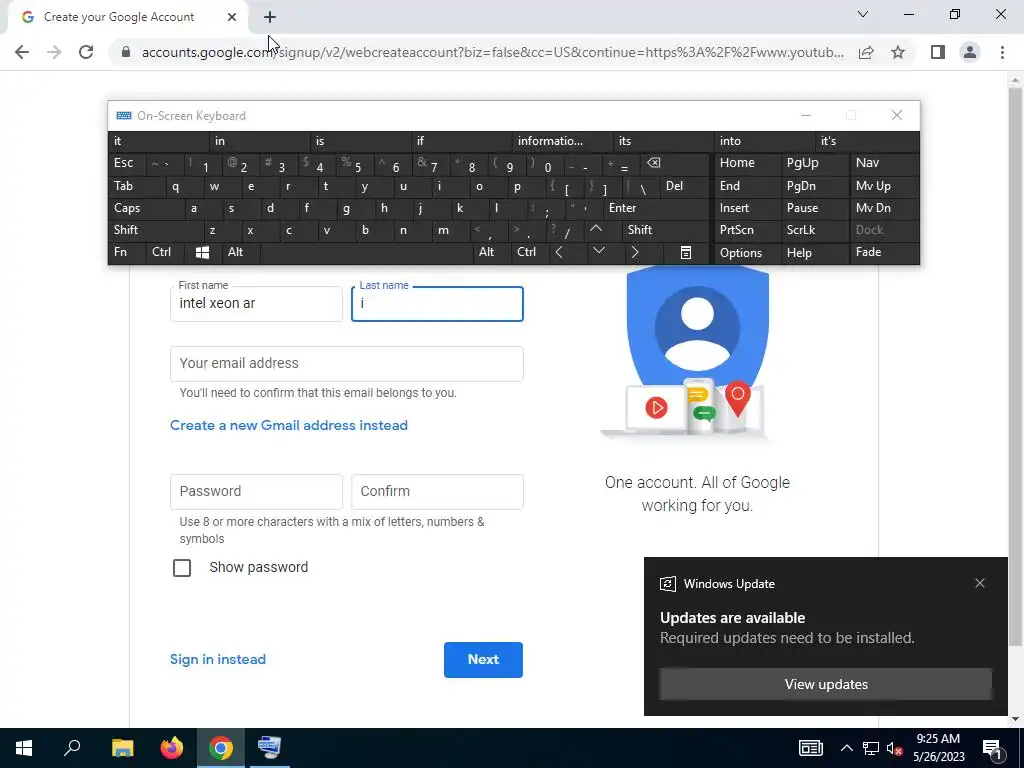
Task: Click the URL address bar text
Action: pyautogui.click(x=492, y=52)
